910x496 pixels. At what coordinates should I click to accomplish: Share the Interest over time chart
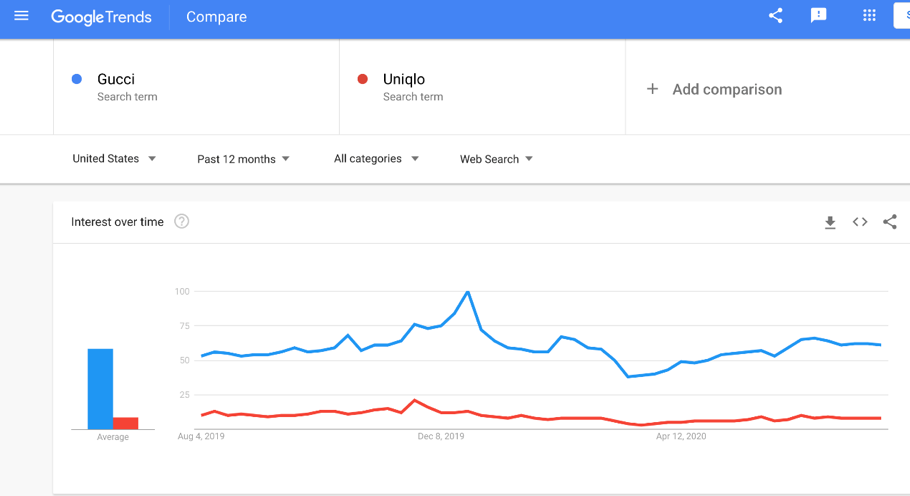tap(889, 222)
